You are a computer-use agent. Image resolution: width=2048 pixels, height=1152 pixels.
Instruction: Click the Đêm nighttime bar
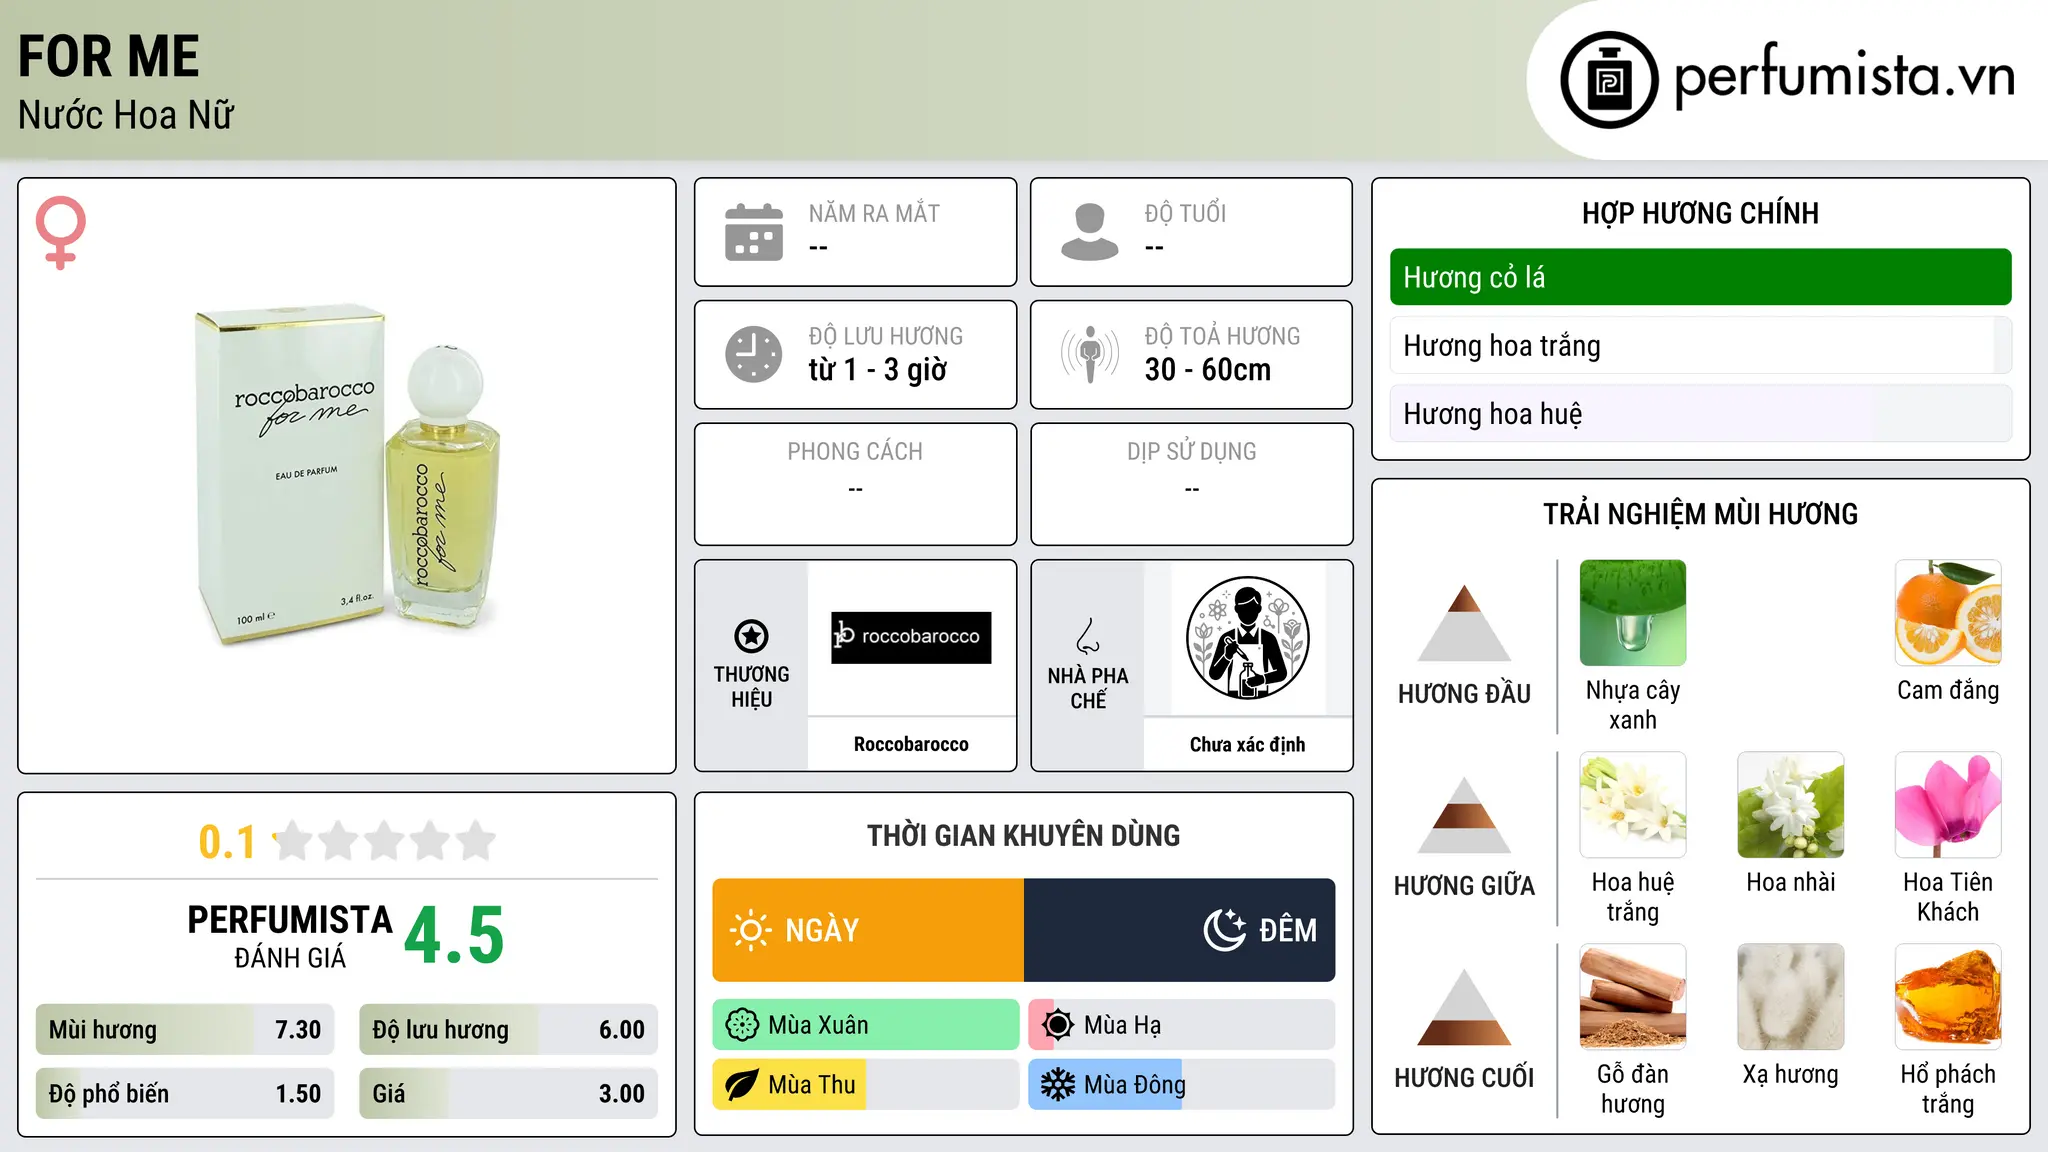pos(1179,930)
